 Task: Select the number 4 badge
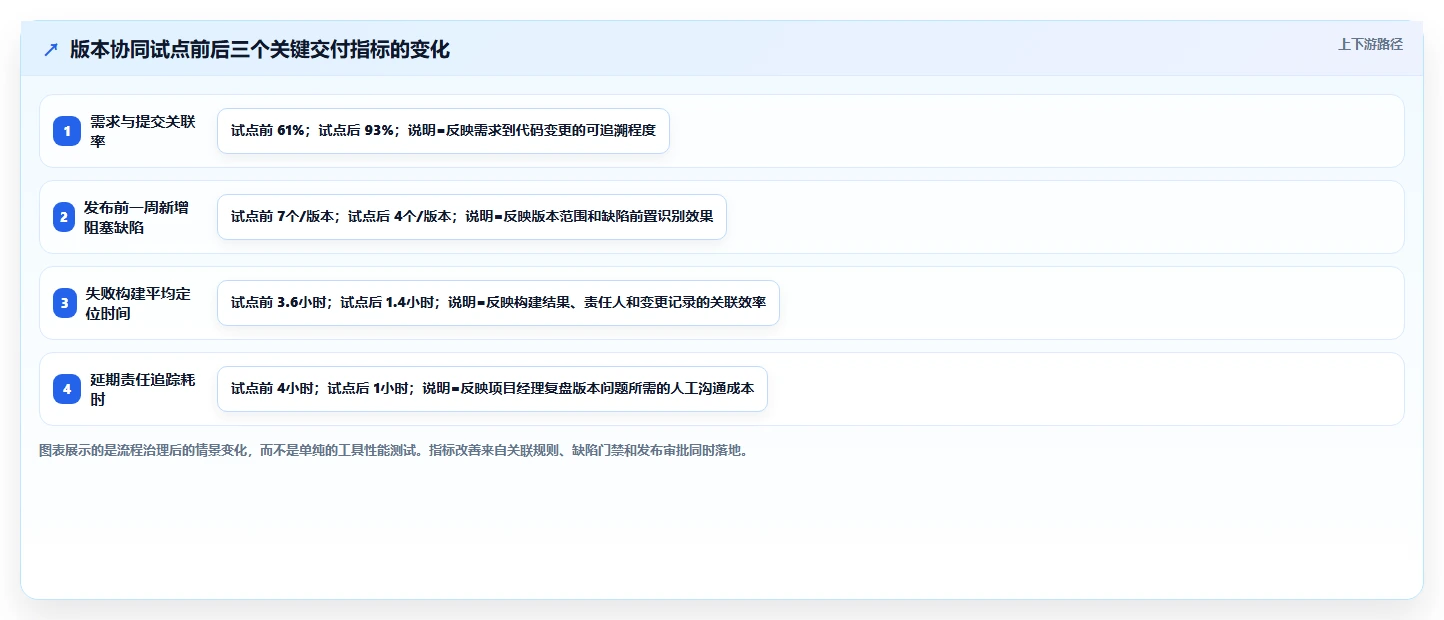point(67,389)
